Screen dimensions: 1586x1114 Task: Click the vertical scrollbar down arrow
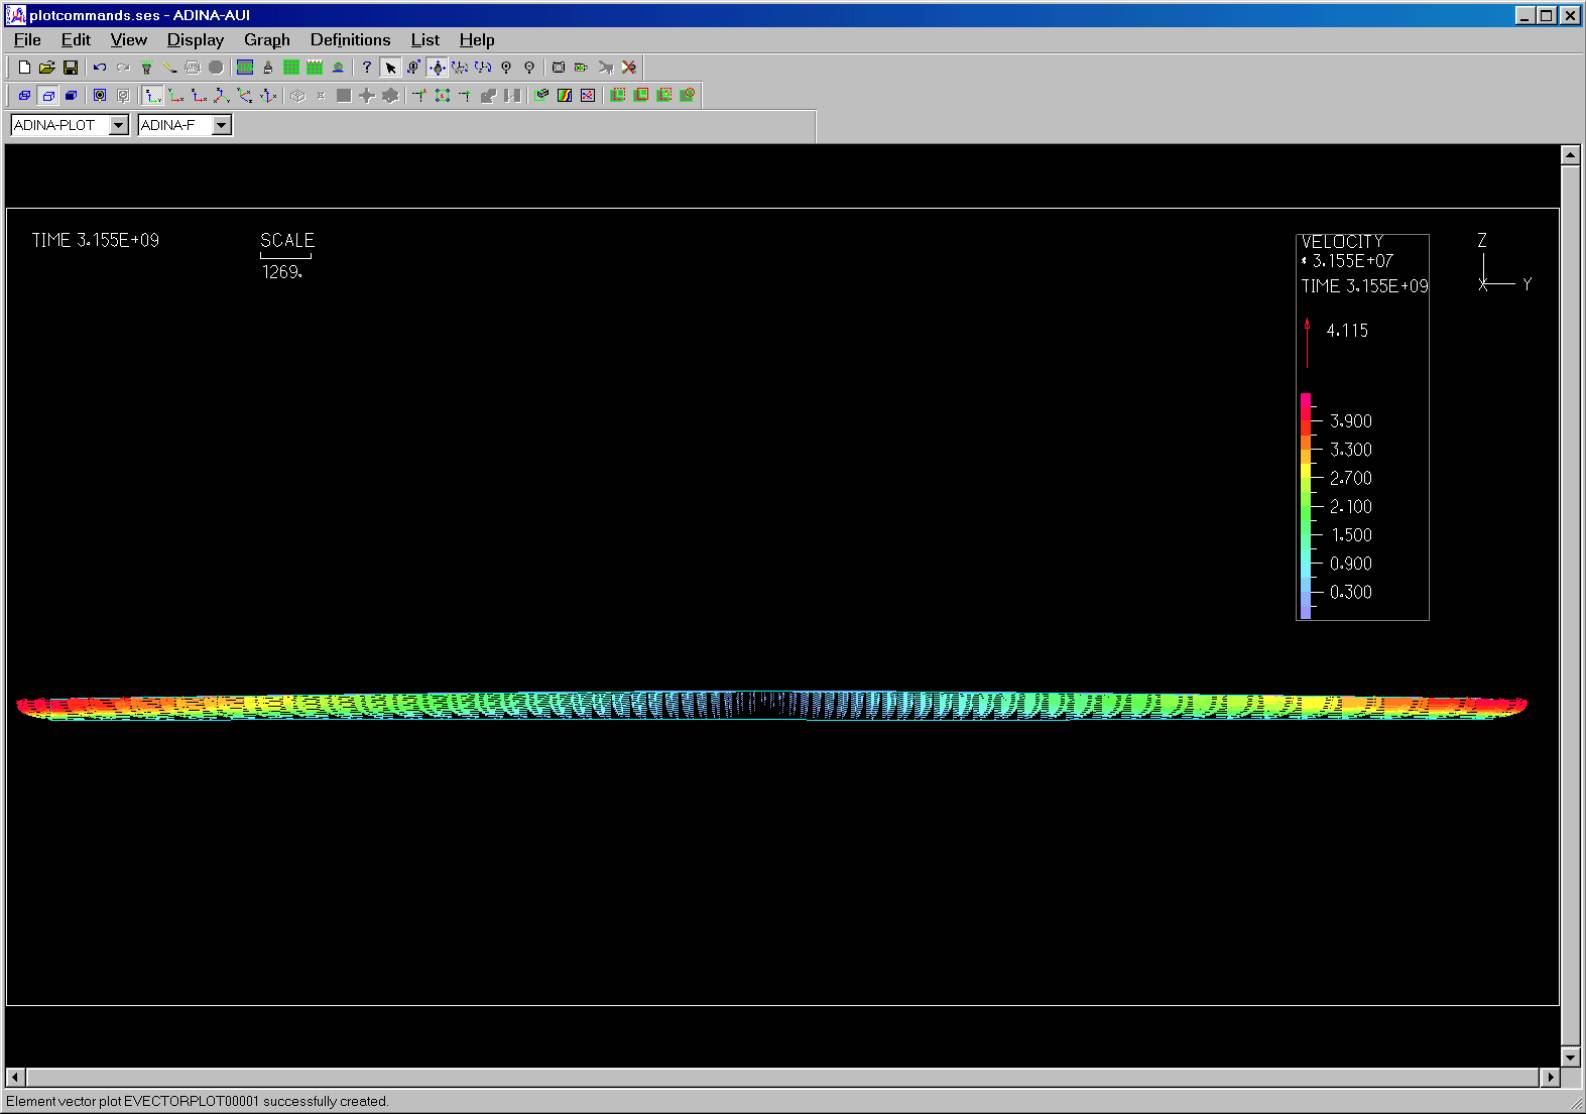(1570, 1057)
